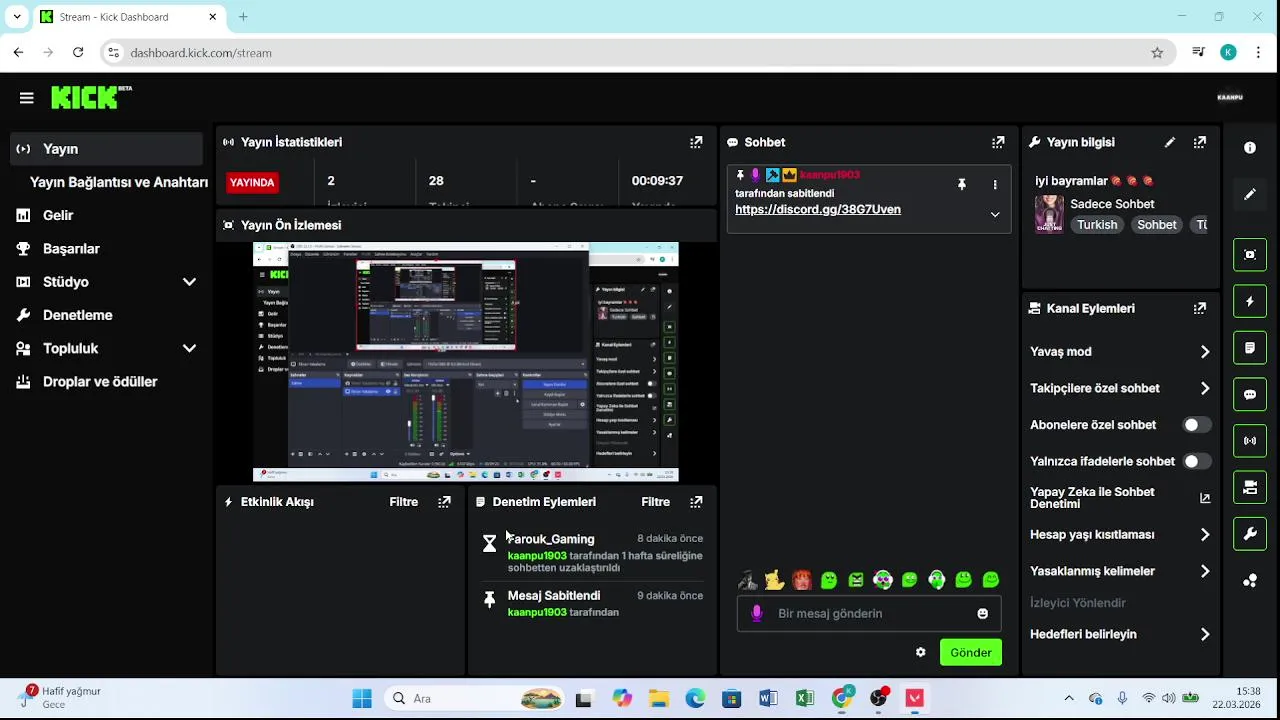Unpin the pinned chat message via pin icon
Viewport: 1280px width, 720px height.
(x=962, y=184)
